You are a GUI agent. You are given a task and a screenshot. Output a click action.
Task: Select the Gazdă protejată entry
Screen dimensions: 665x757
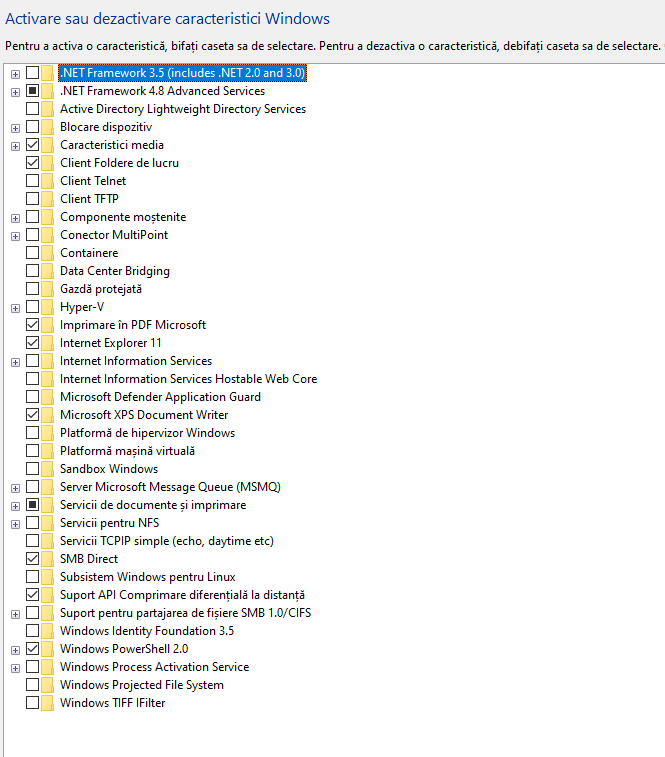[101, 289]
